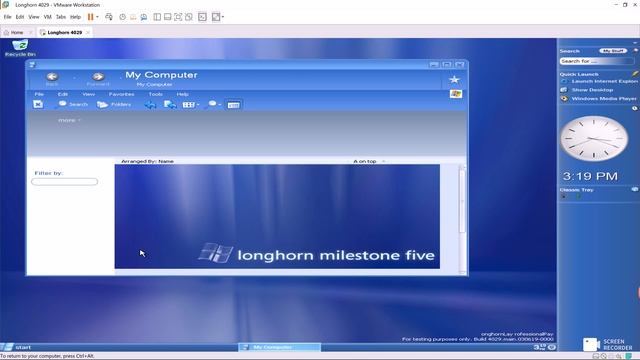
Task: Close the Longhorn 4029 tab
Action: click(88, 32)
